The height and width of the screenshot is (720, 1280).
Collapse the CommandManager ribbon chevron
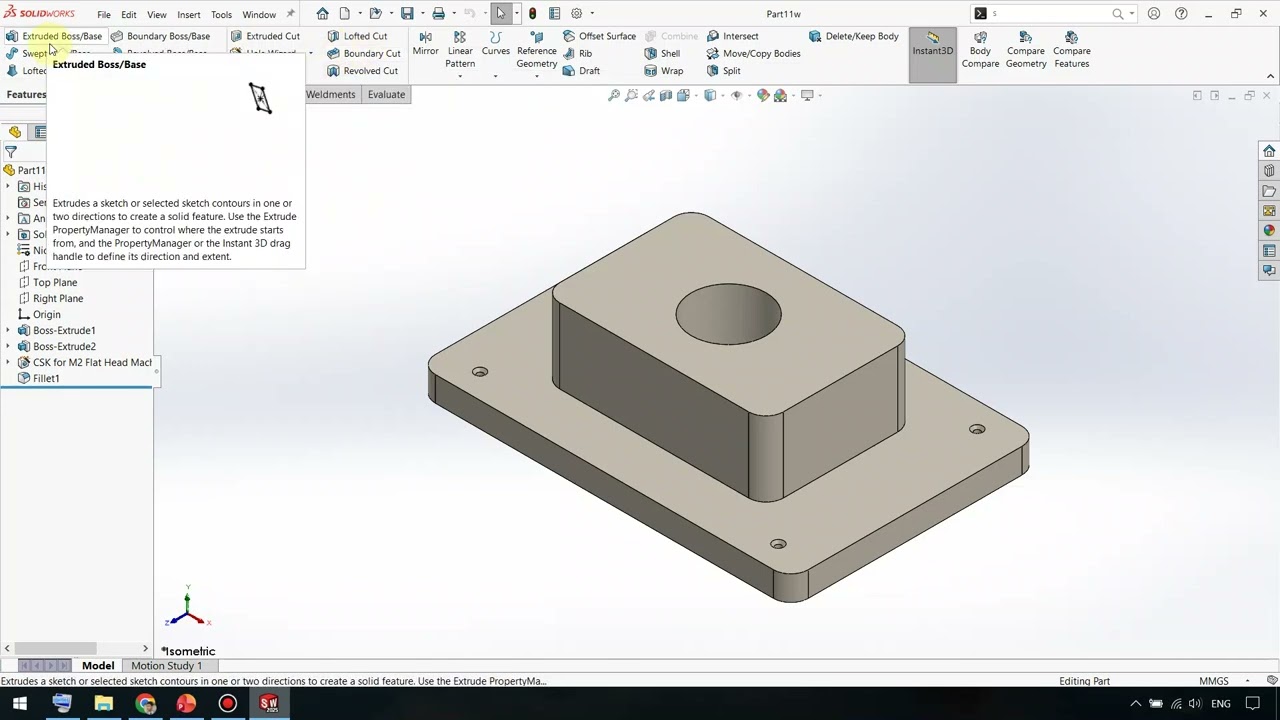[1270, 76]
